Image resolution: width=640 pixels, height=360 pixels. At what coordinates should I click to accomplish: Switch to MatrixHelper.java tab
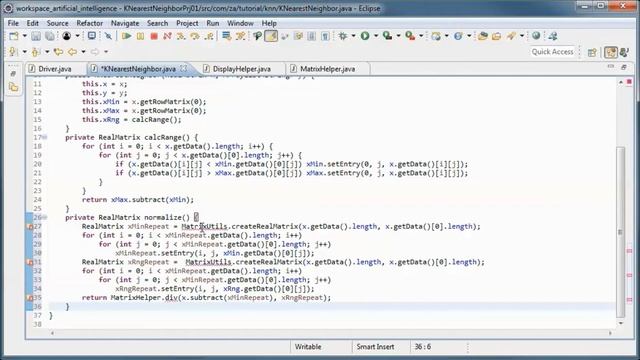[x=327, y=69]
